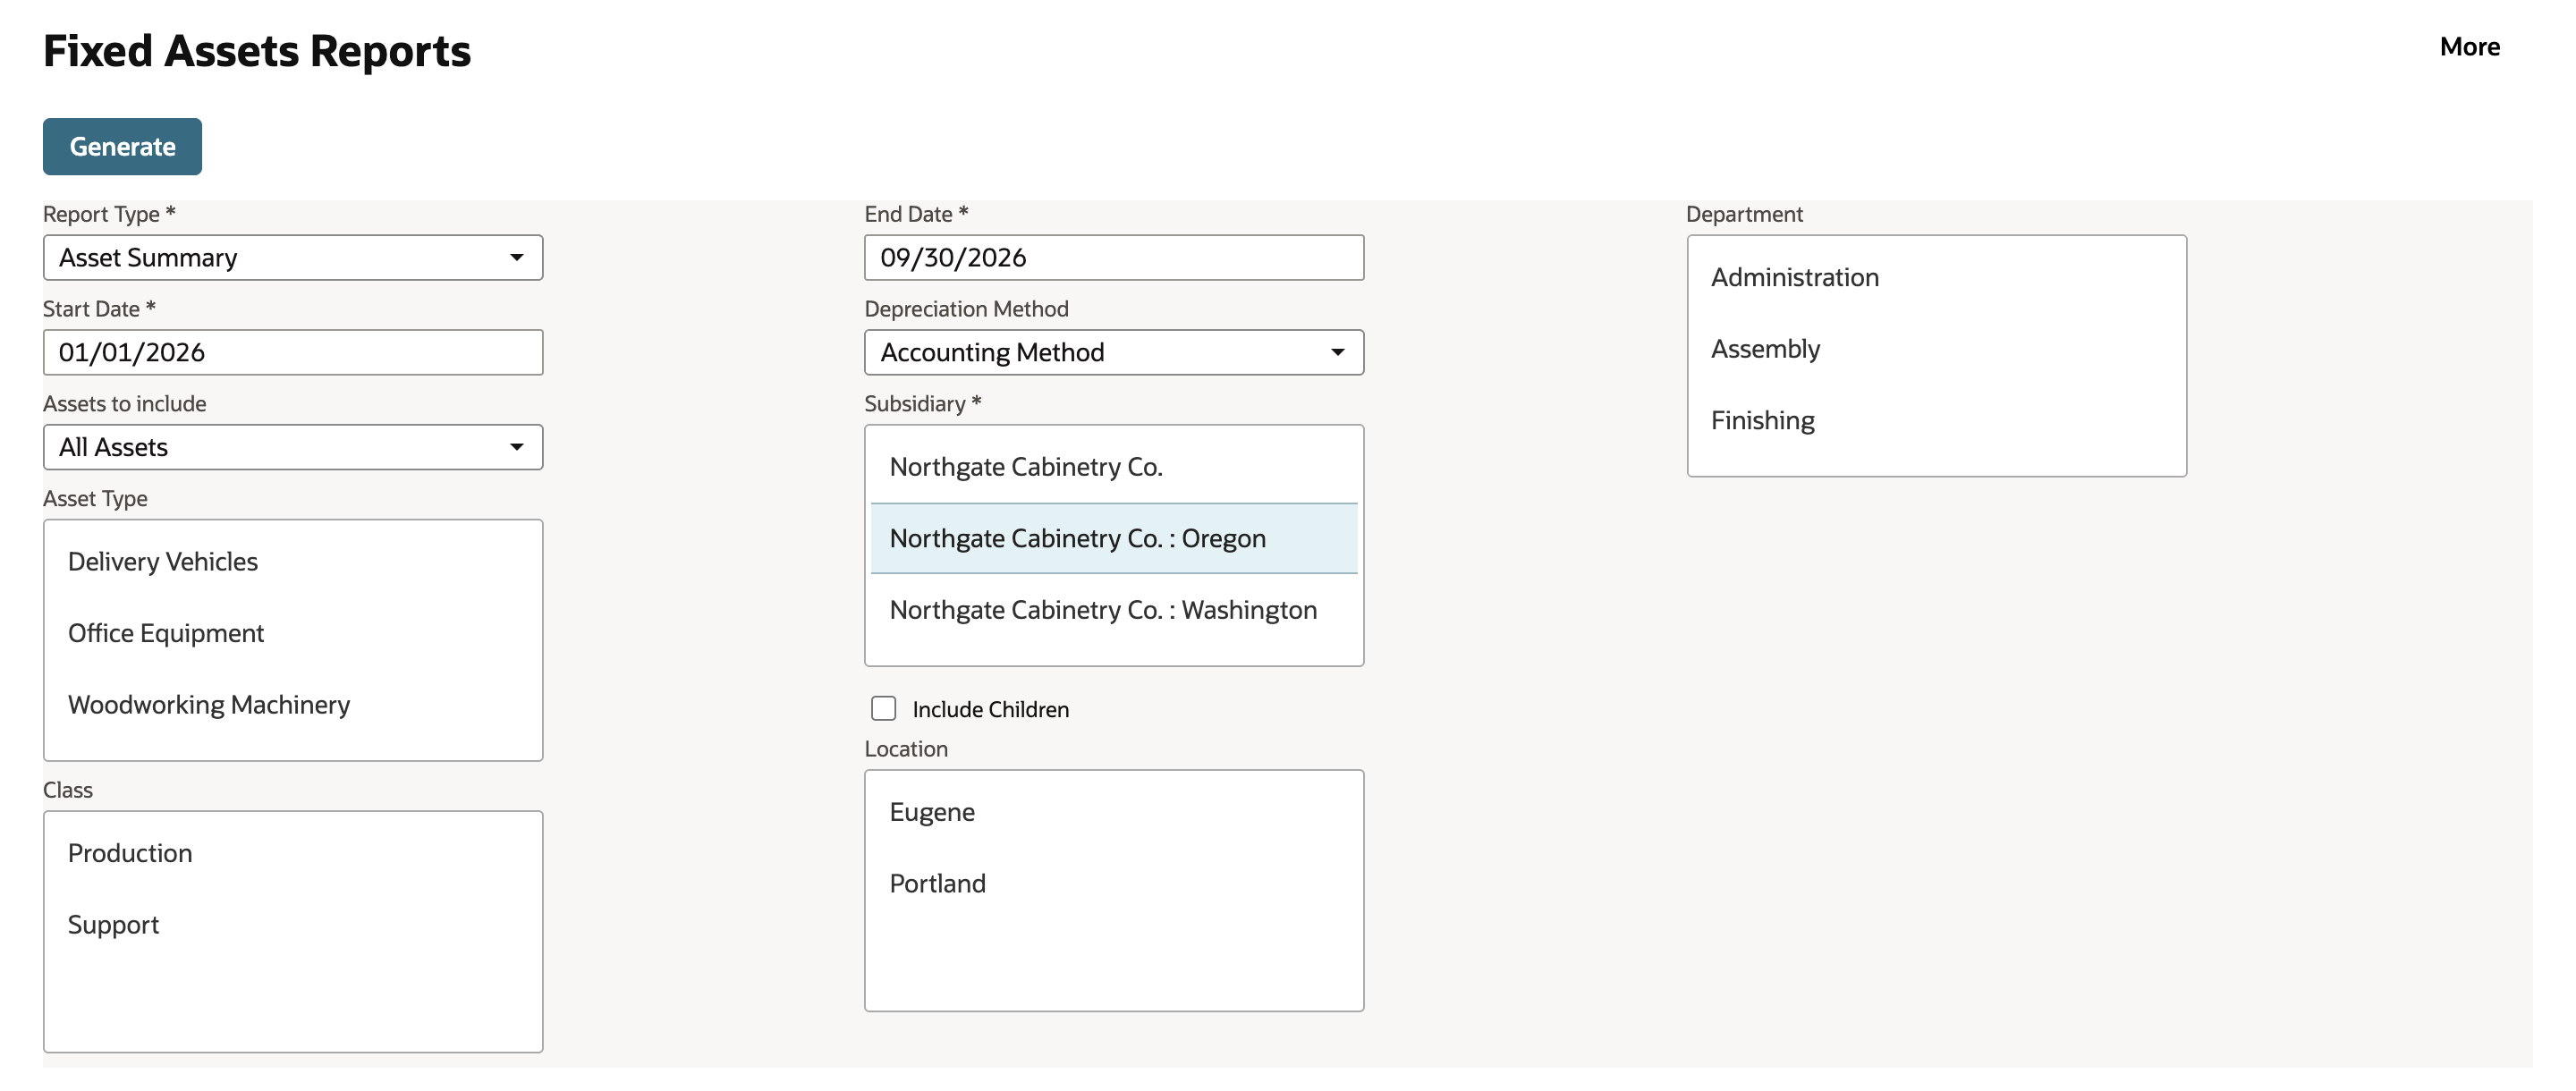Viewport: 2576px width, 1091px height.
Task: Select Delivery Vehicles asset type
Action: click(293, 562)
